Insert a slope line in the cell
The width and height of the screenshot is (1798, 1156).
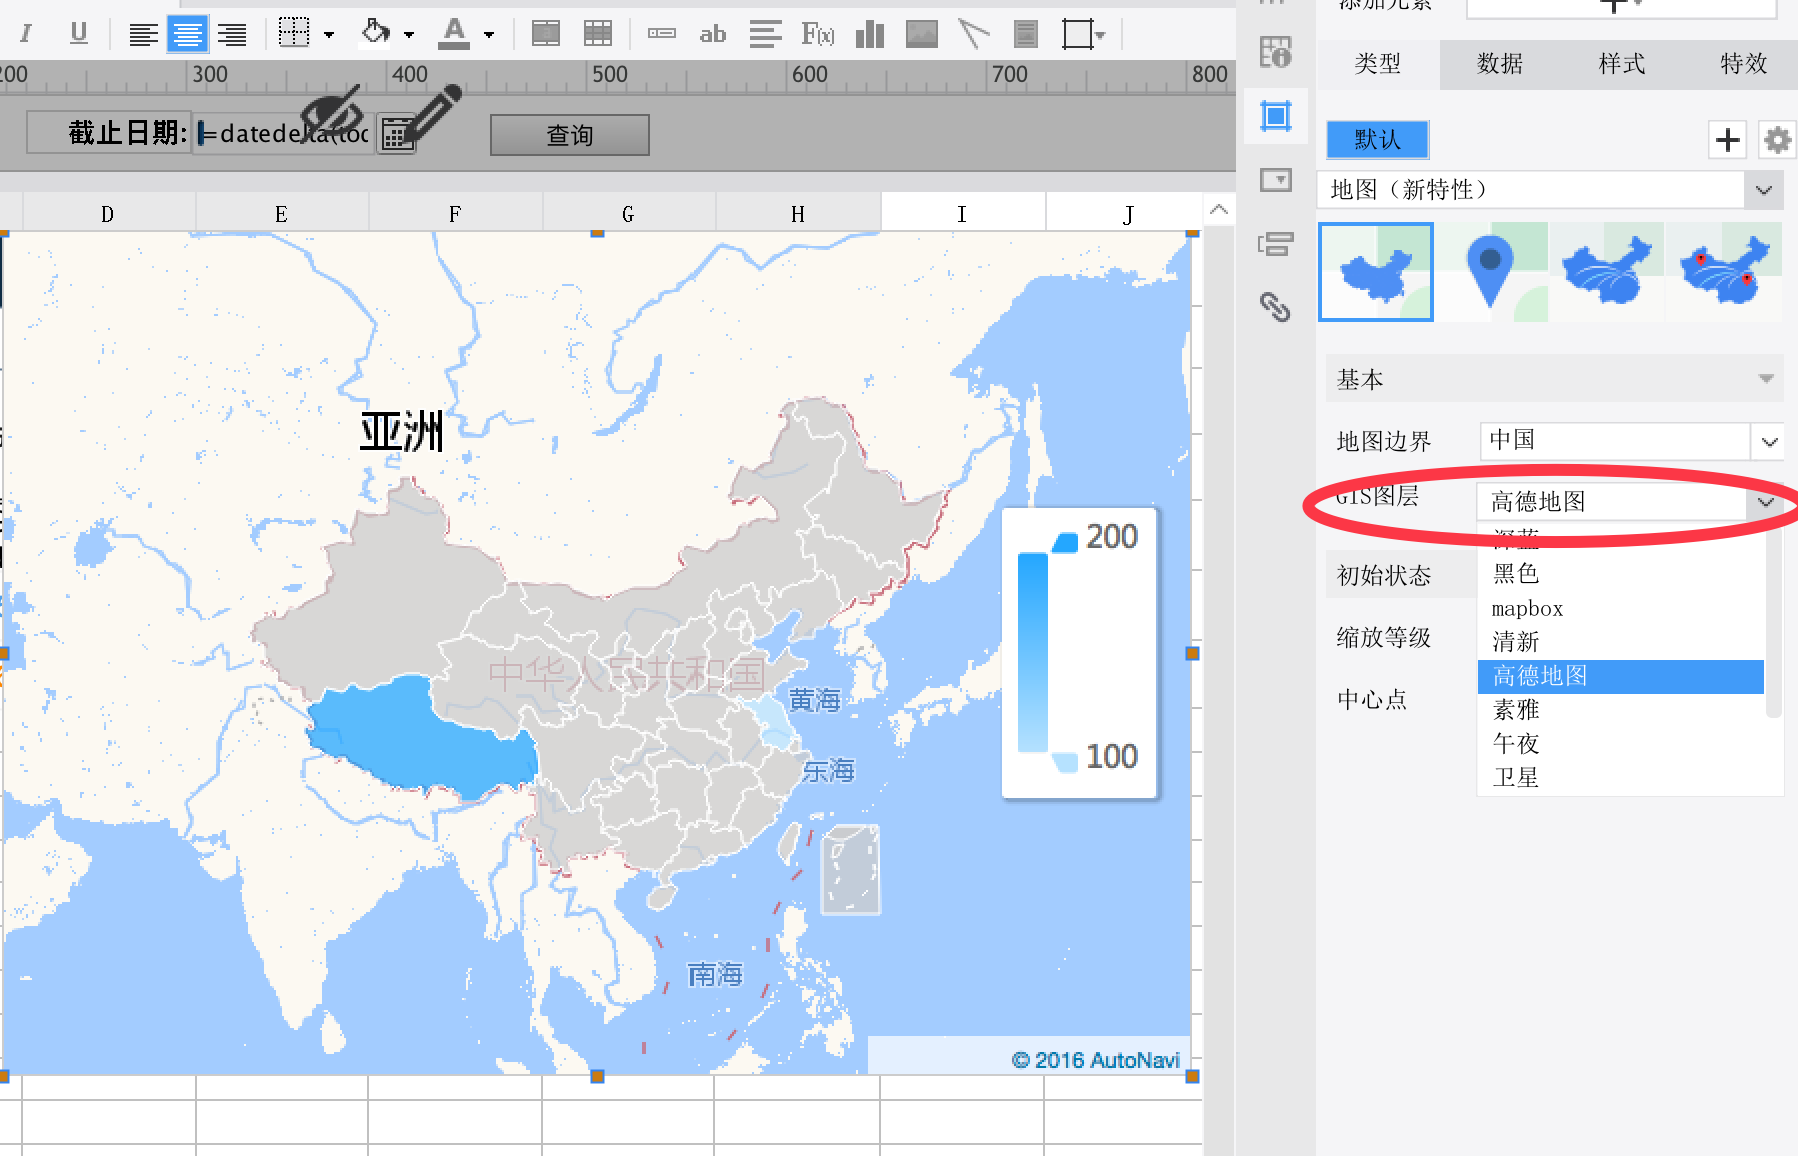click(x=973, y=34)
